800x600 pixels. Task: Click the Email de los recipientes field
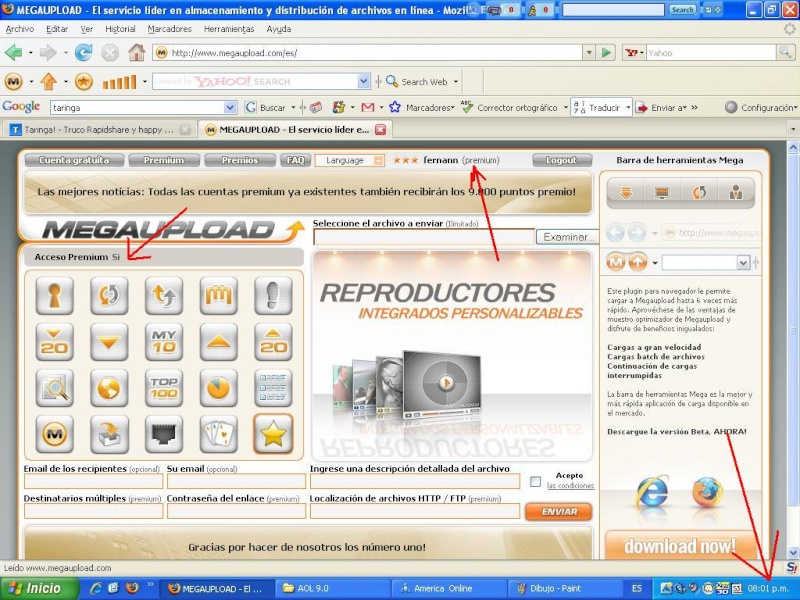93,481
